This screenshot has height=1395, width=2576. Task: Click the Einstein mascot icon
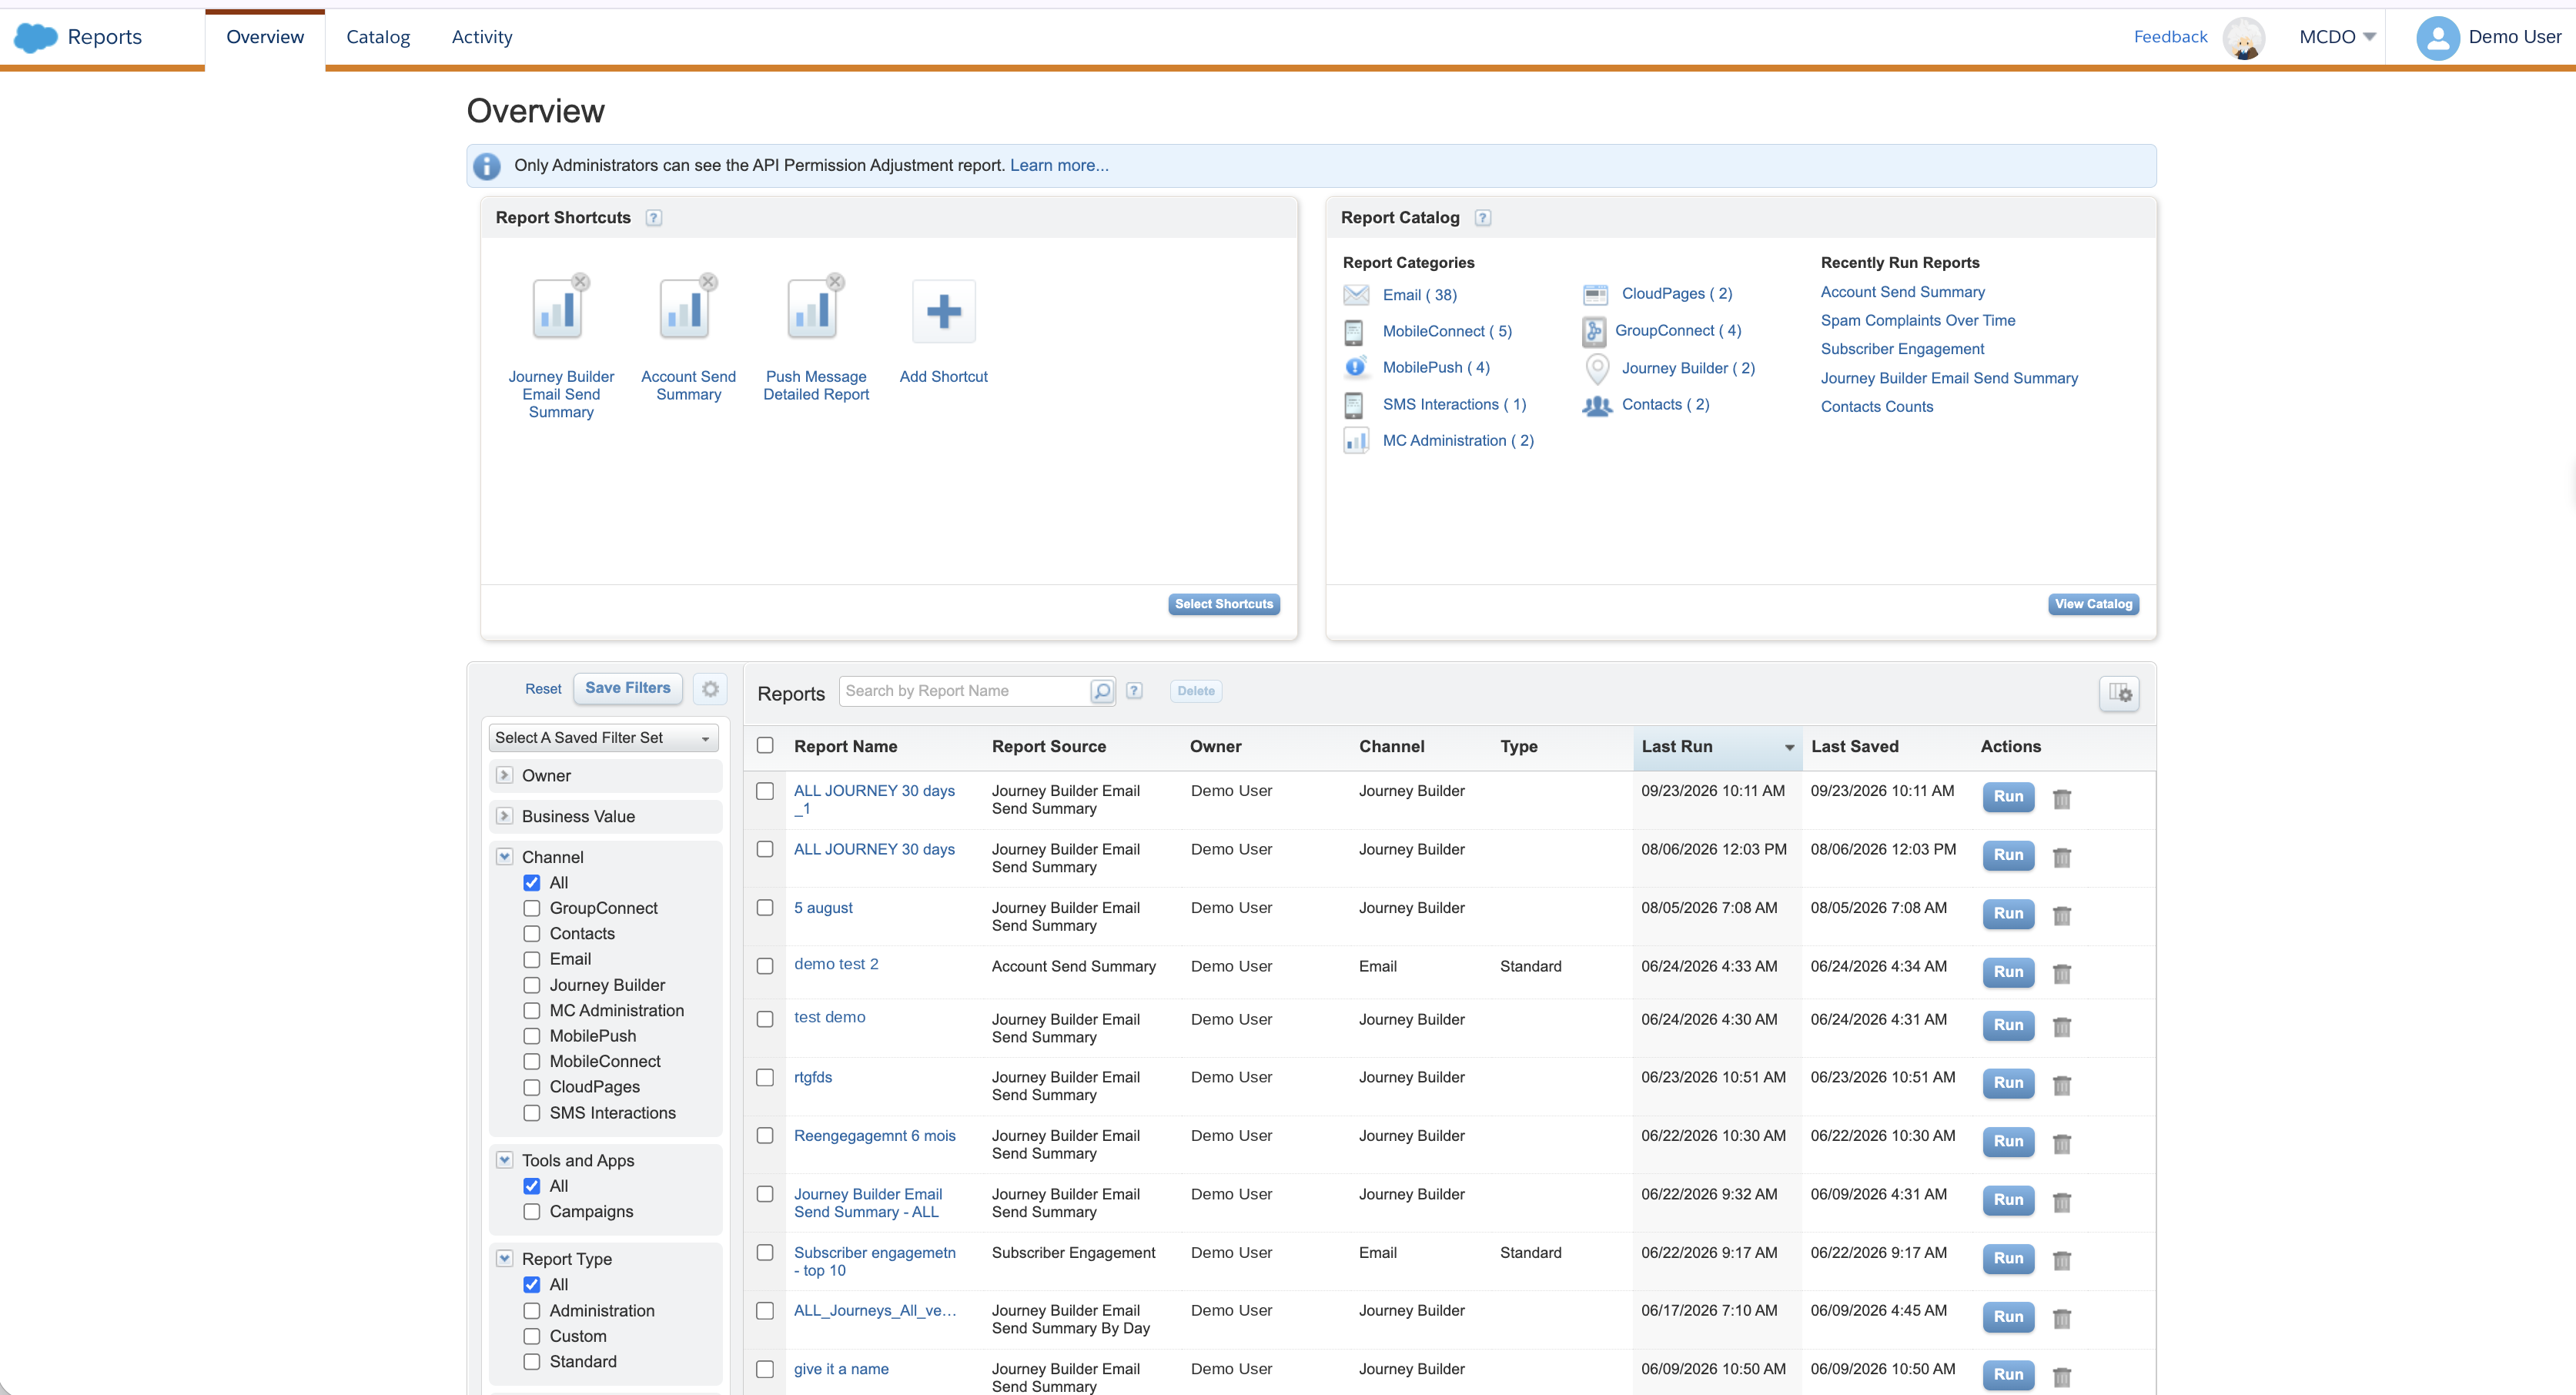[2244, 38]
